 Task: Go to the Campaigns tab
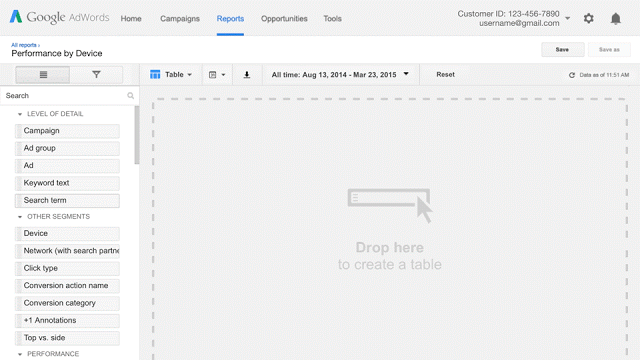[x=180, y=19]
